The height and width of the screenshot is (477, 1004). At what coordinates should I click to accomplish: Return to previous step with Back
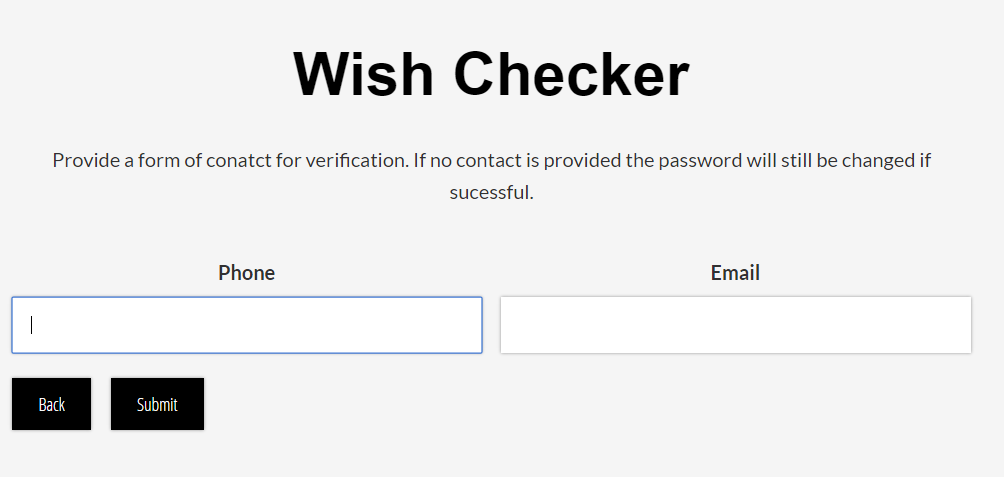52,404
